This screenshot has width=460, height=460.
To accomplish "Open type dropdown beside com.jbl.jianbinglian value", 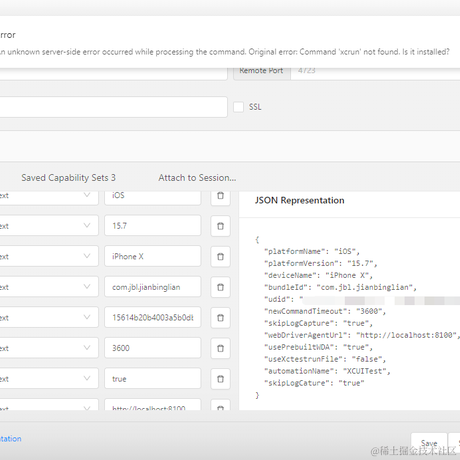I will [49, 287].
